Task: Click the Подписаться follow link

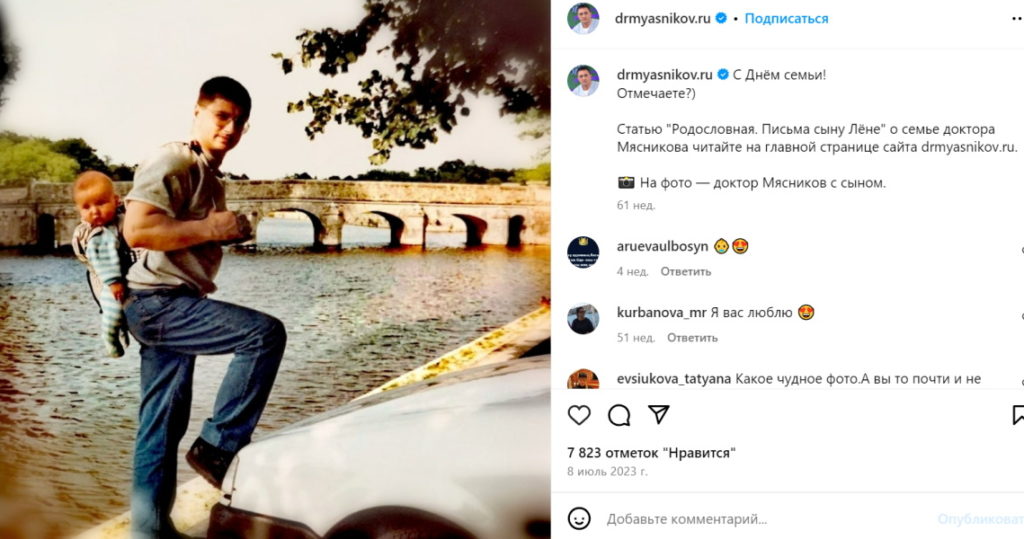Action: point(787,19)
